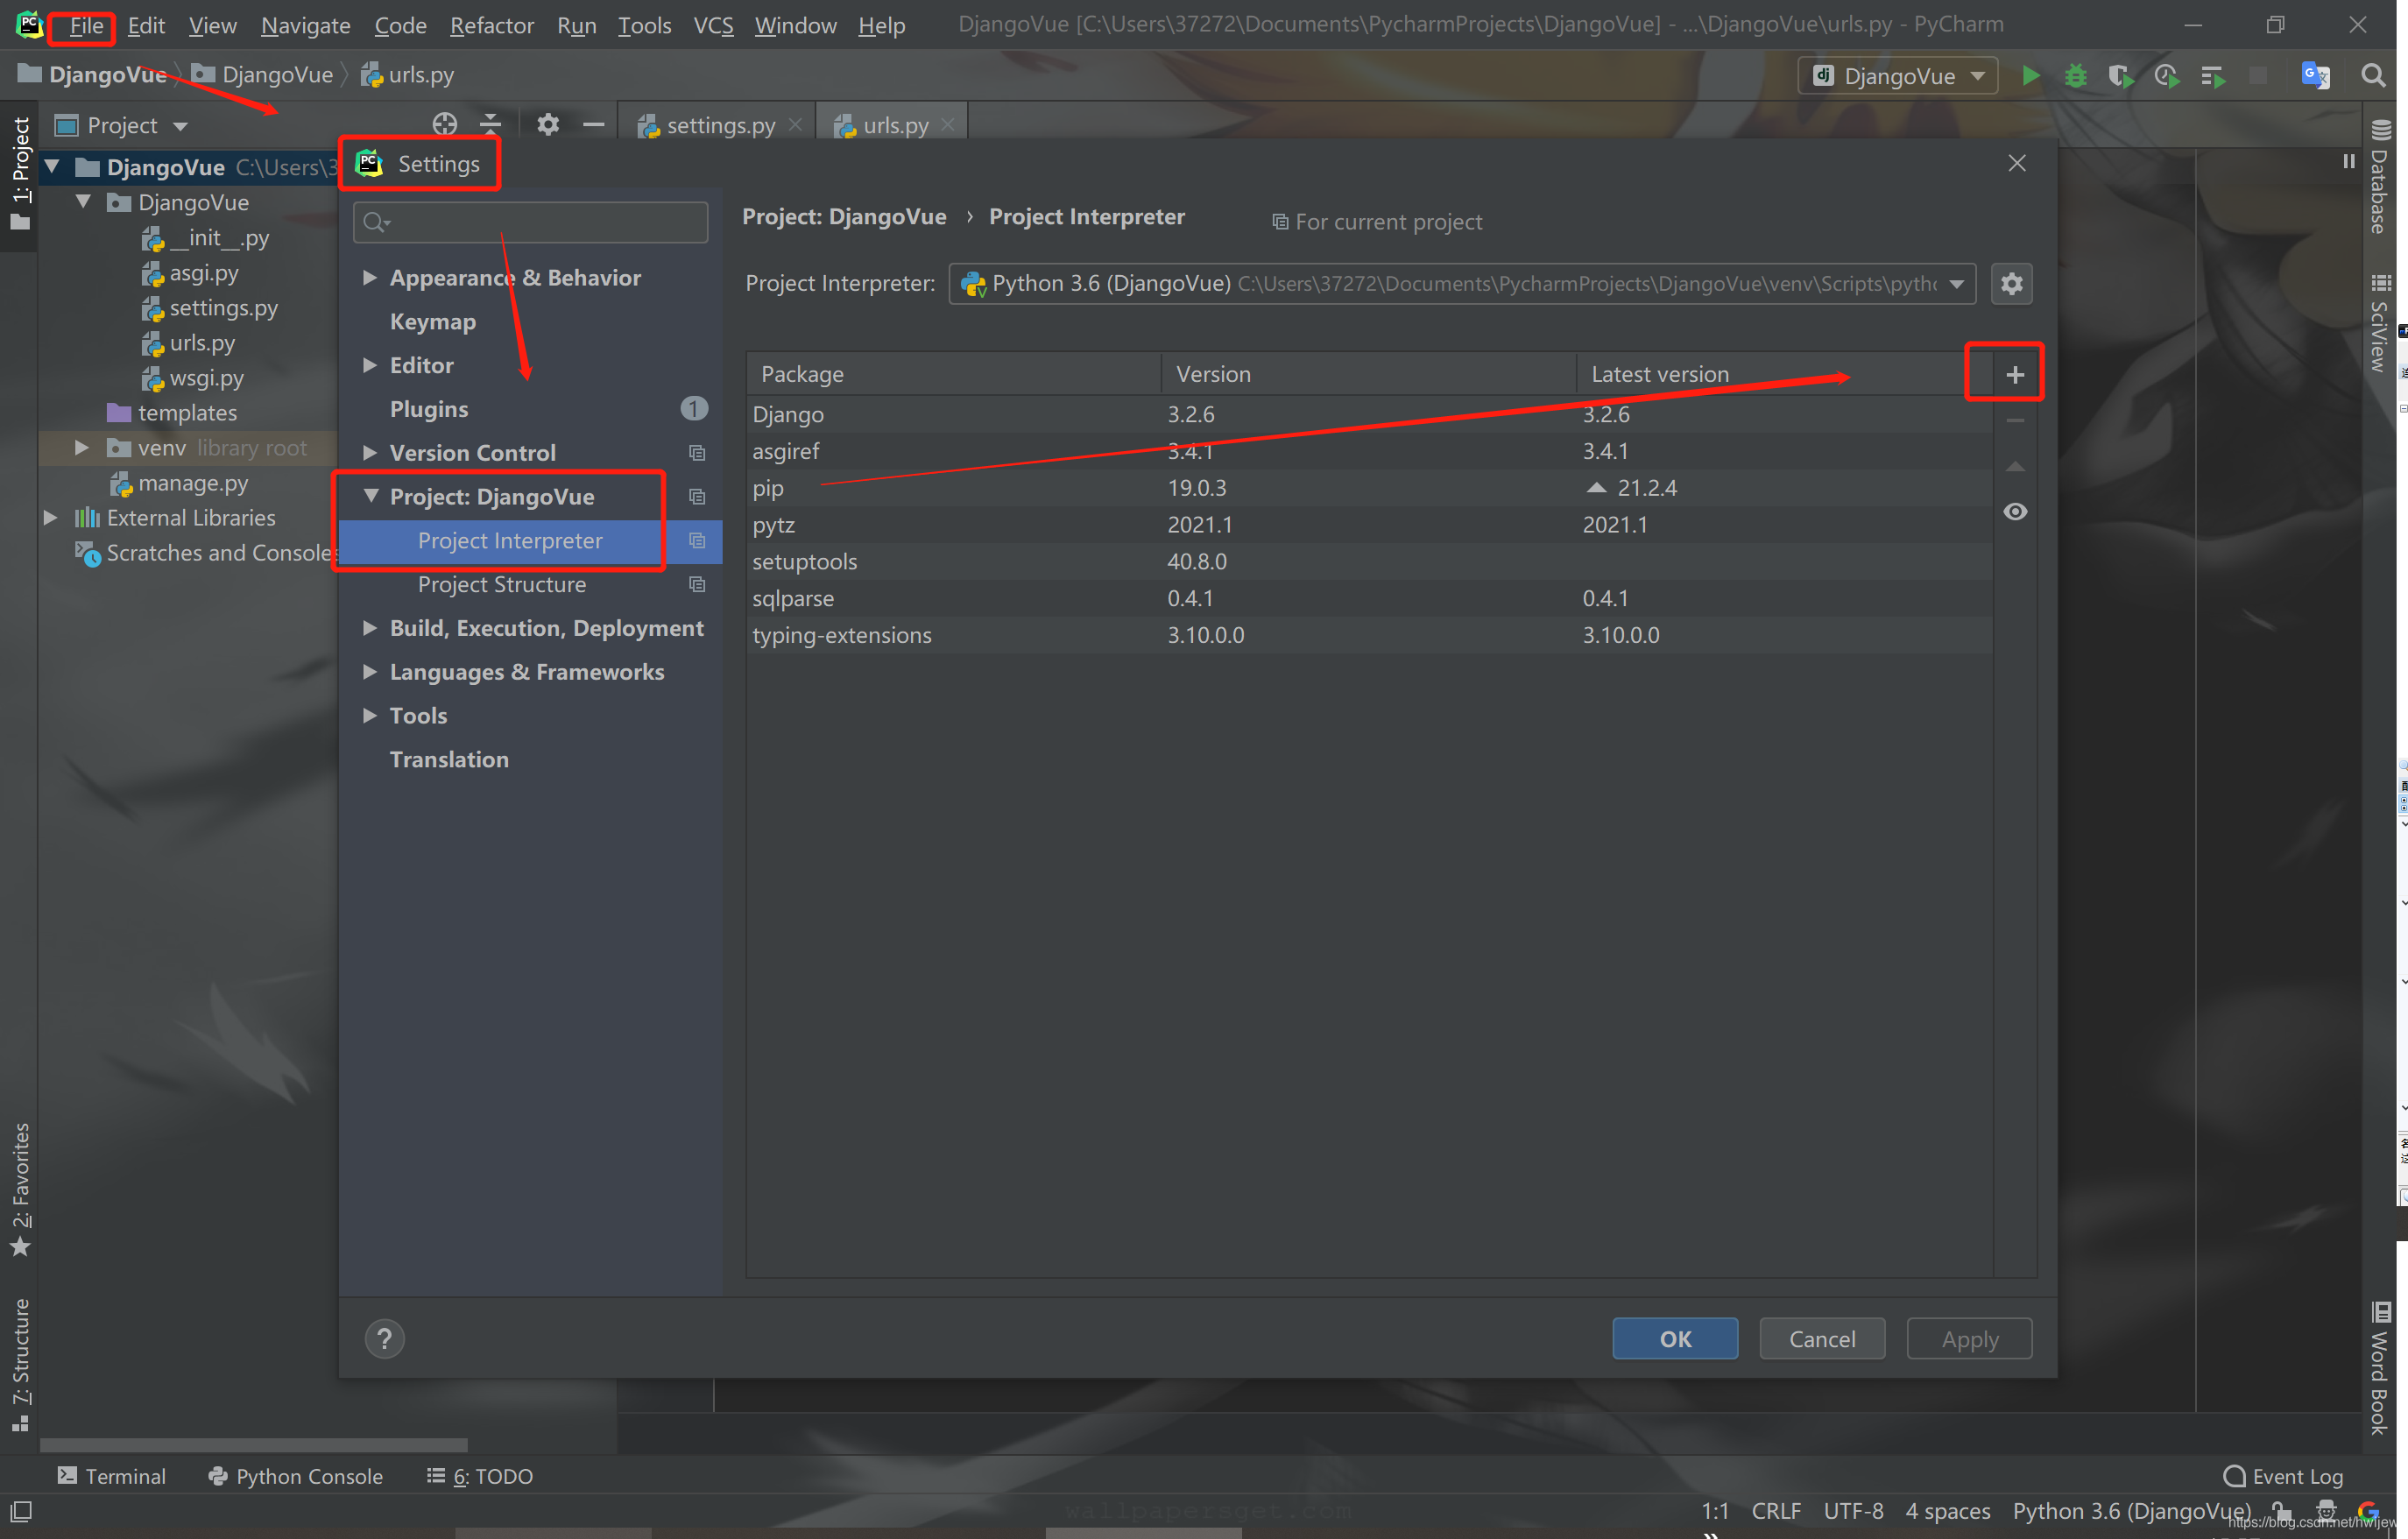
Task: Switch to the urls.py editor tab
Action: tap(893, 125)
